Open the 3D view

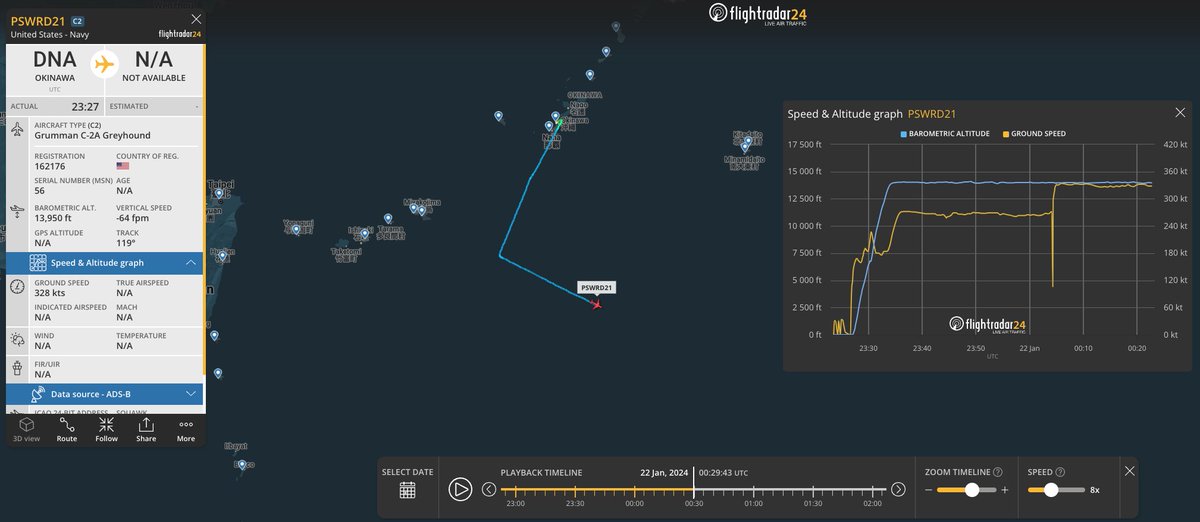(27, 429)
